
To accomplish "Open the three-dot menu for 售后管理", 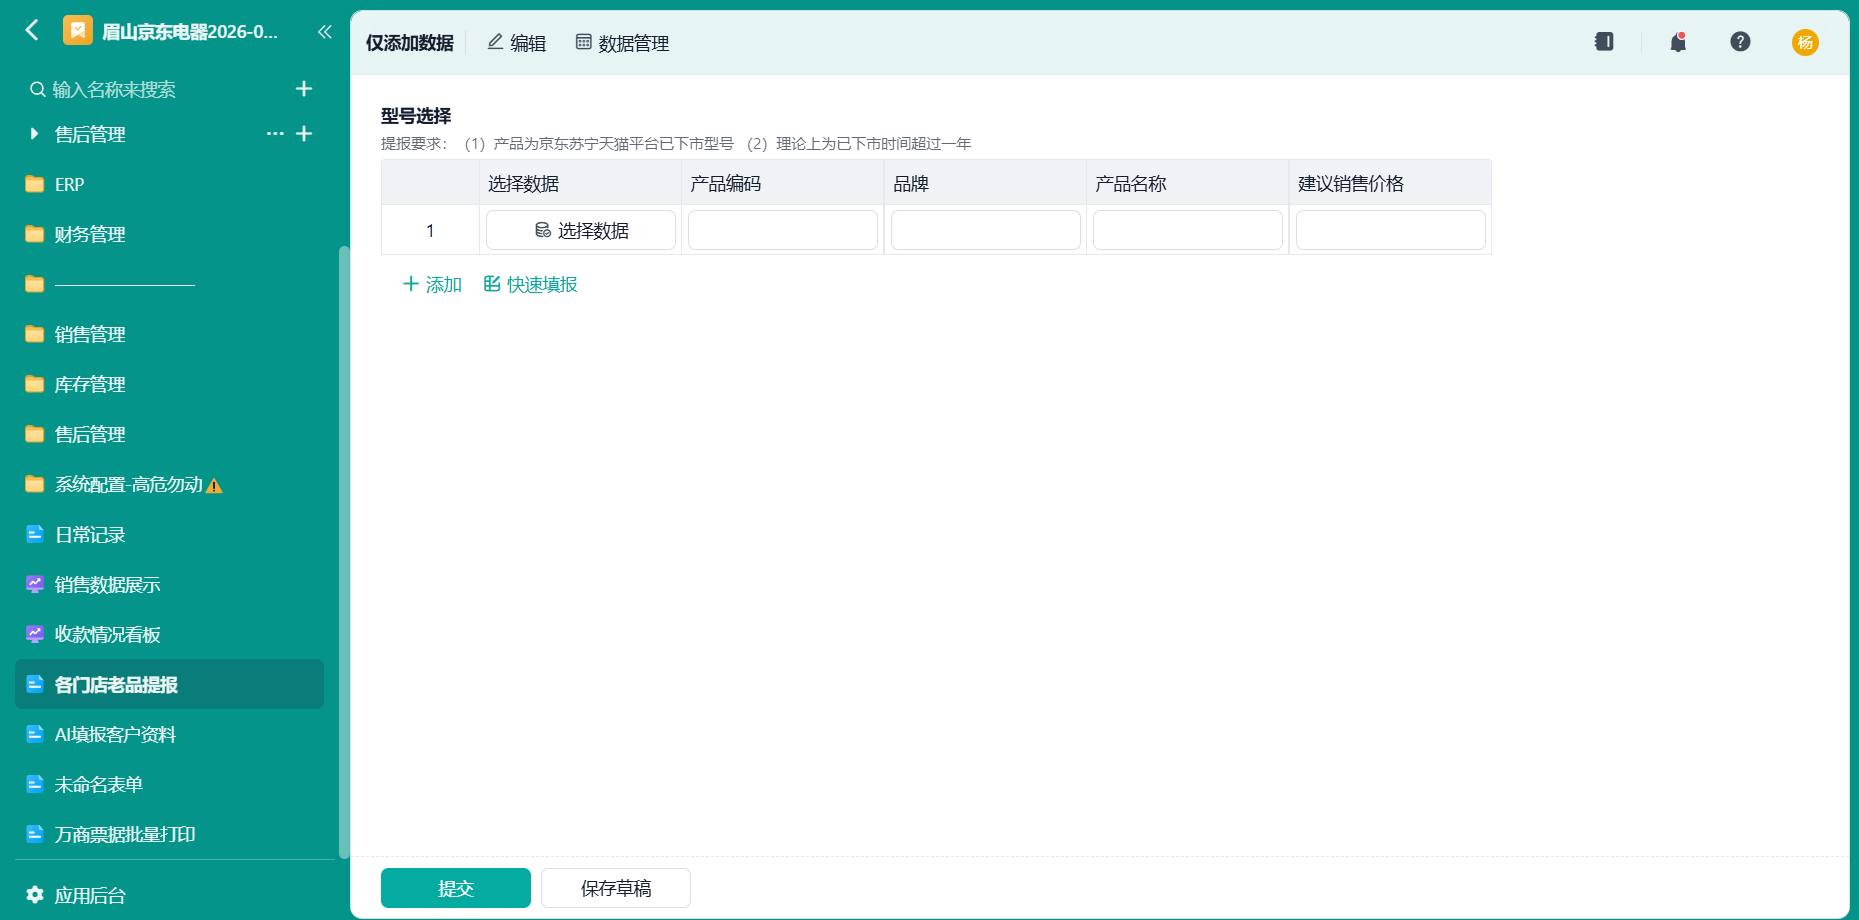I will [275, 134].
